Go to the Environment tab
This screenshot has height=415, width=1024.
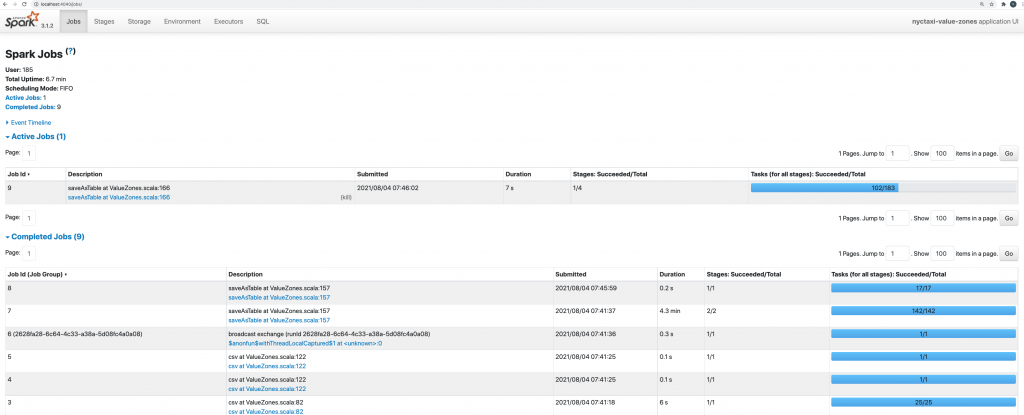[182, 22]
